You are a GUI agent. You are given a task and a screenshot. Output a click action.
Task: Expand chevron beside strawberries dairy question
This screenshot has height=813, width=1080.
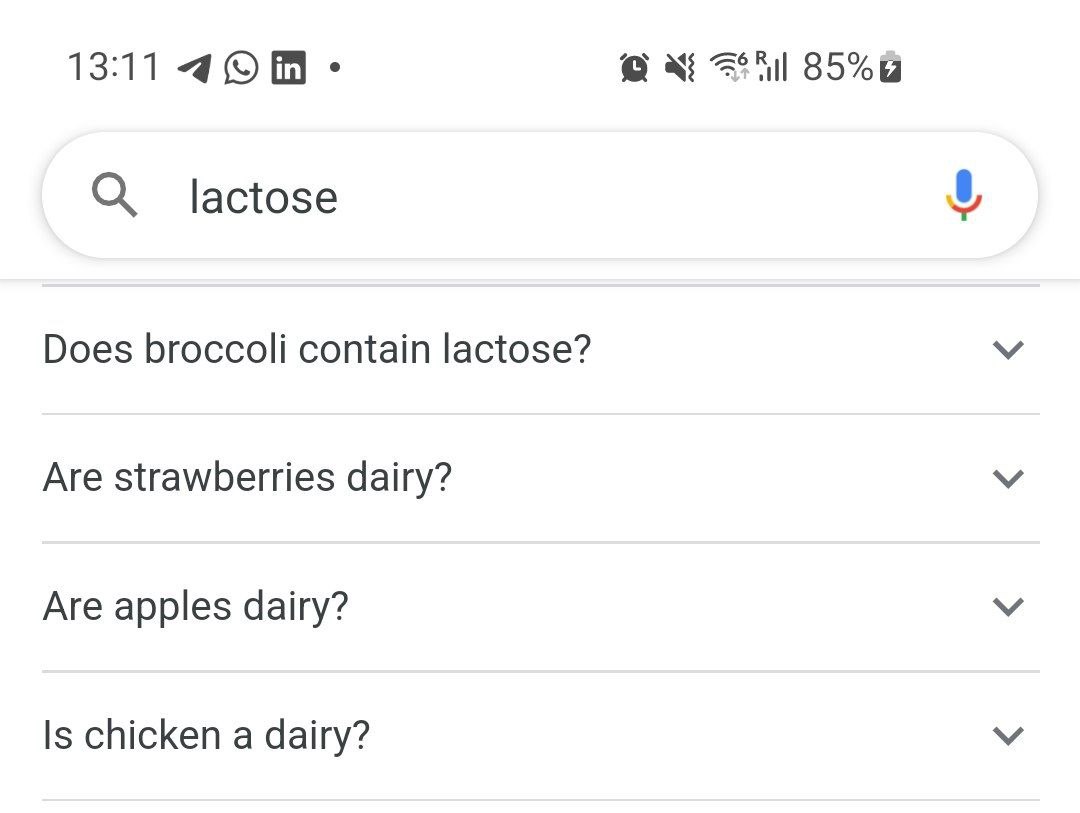1008,478
